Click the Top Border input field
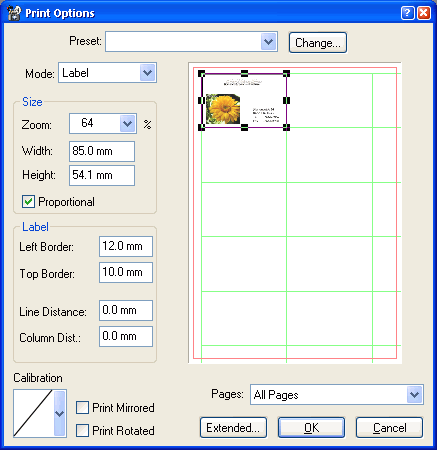This screenshot has width=437, height=450. [126, 272]
